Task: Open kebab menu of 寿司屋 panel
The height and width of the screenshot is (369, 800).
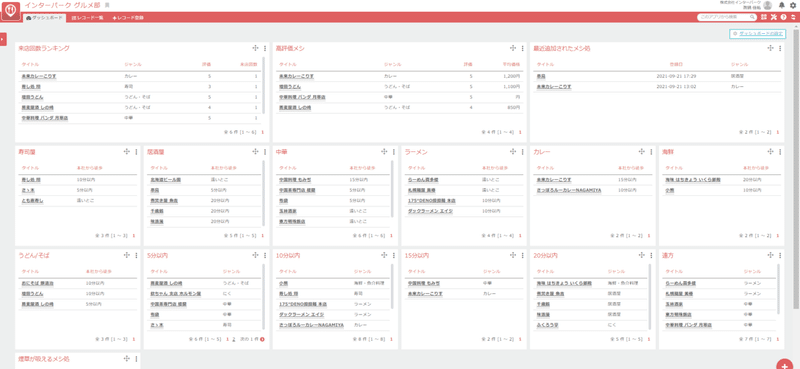Action: click(x=136, y=152)
